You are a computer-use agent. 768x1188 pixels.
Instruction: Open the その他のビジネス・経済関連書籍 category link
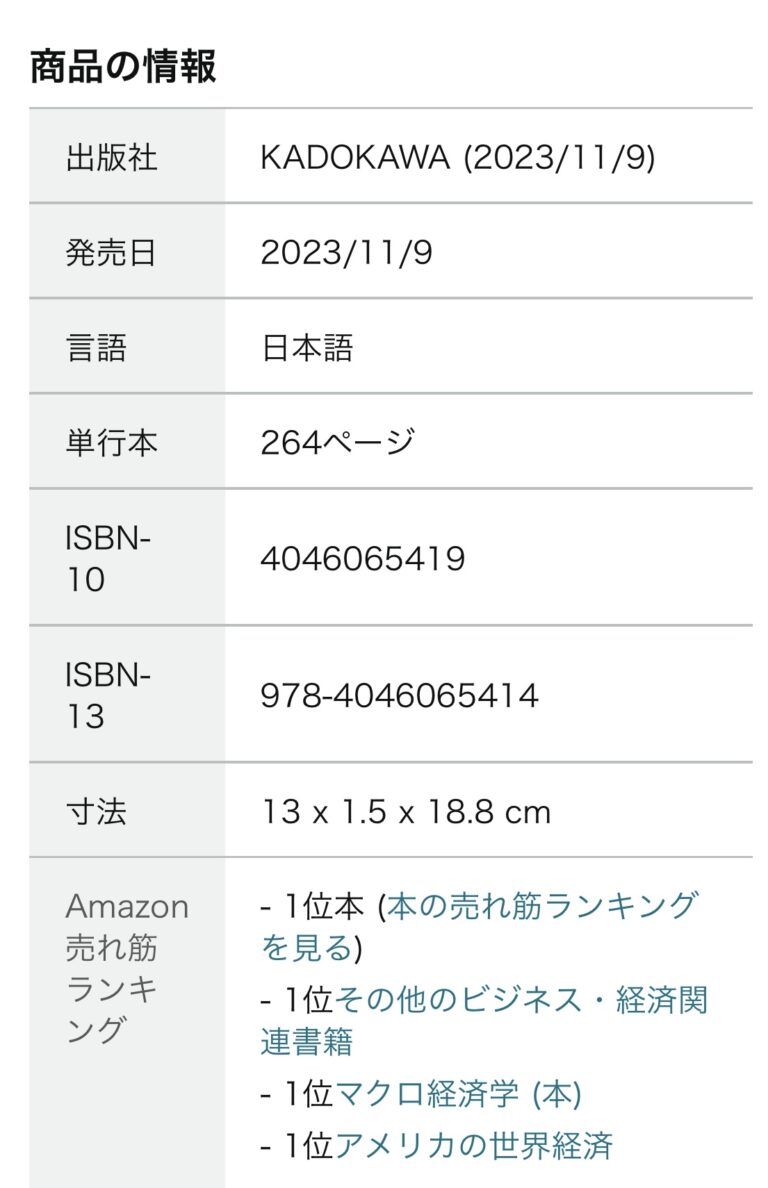520,1001
